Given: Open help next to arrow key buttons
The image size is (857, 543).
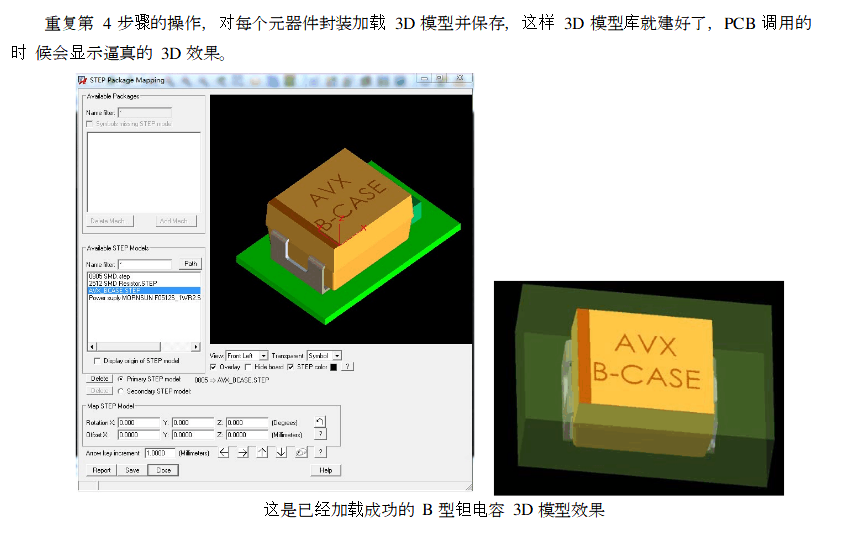Looking at the screenshot, I should tap(321, 452).
